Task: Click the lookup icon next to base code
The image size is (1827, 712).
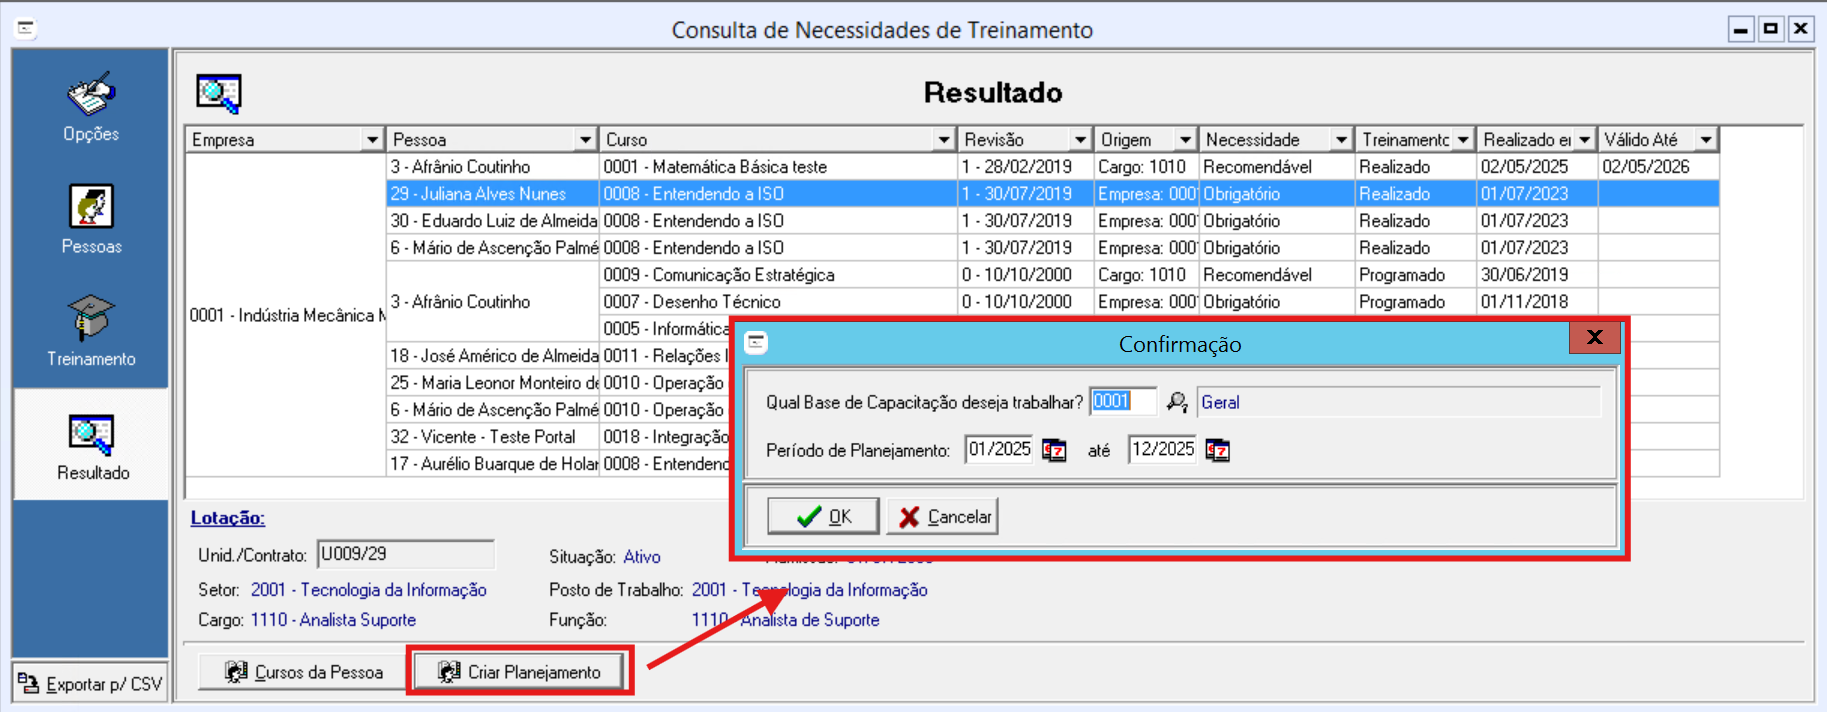Action: [1177, 402]
